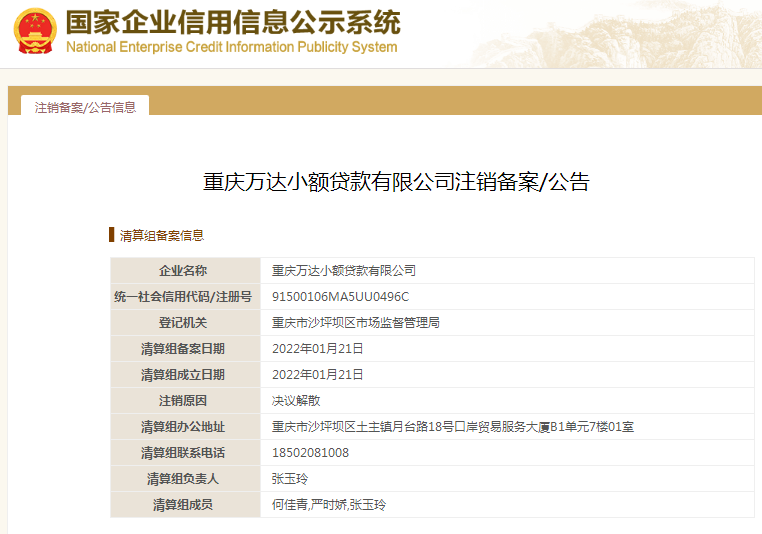Open the 注销备案/公告信息 tab

coord(85,107)
